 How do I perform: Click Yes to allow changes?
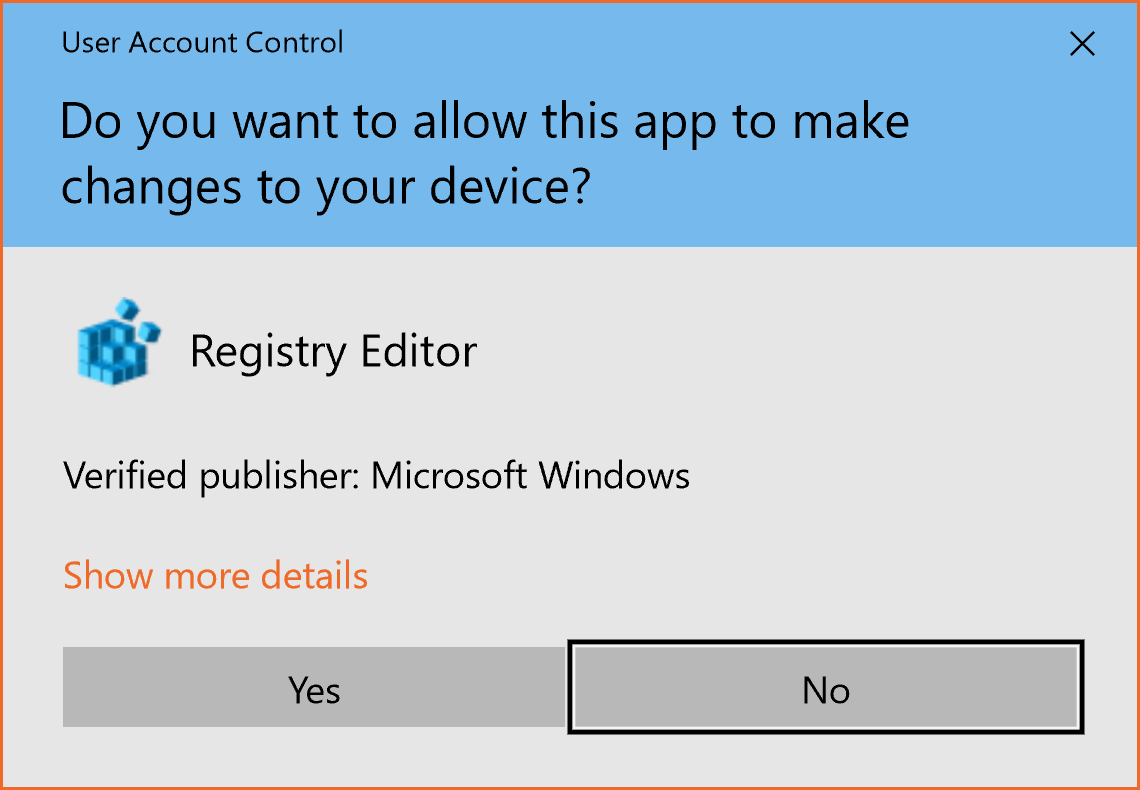click(314, 688)
